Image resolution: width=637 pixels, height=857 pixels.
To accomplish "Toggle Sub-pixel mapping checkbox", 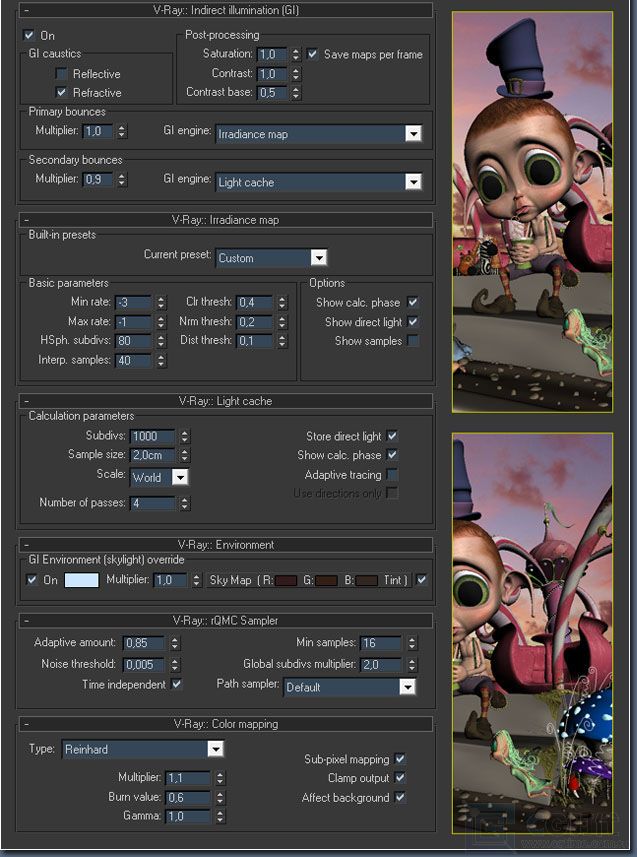I will point(400,759).
